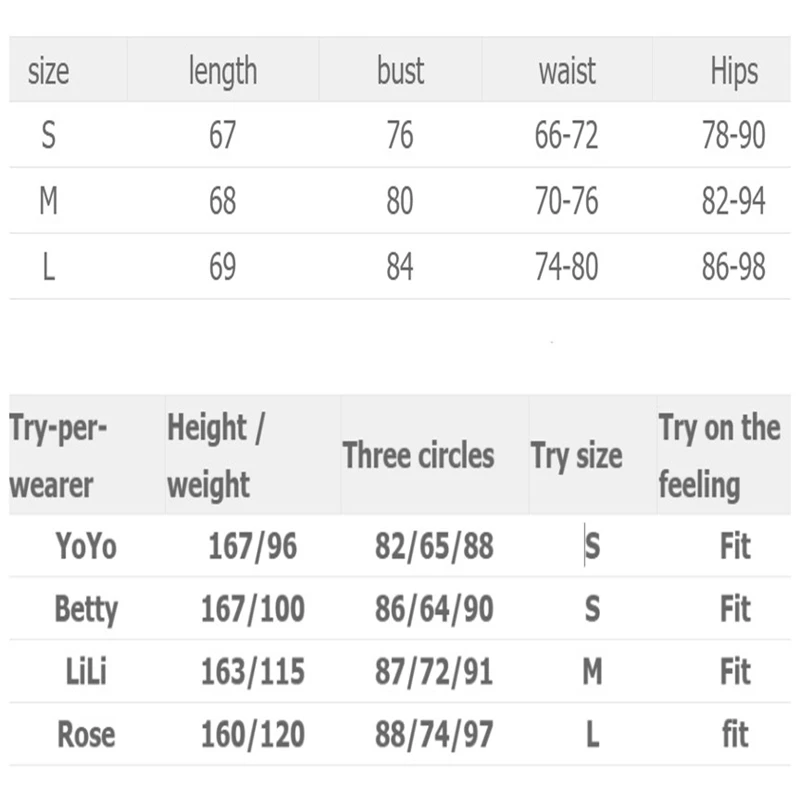
Task: Click the 'Try size' header cell
Action: (576, 457)
